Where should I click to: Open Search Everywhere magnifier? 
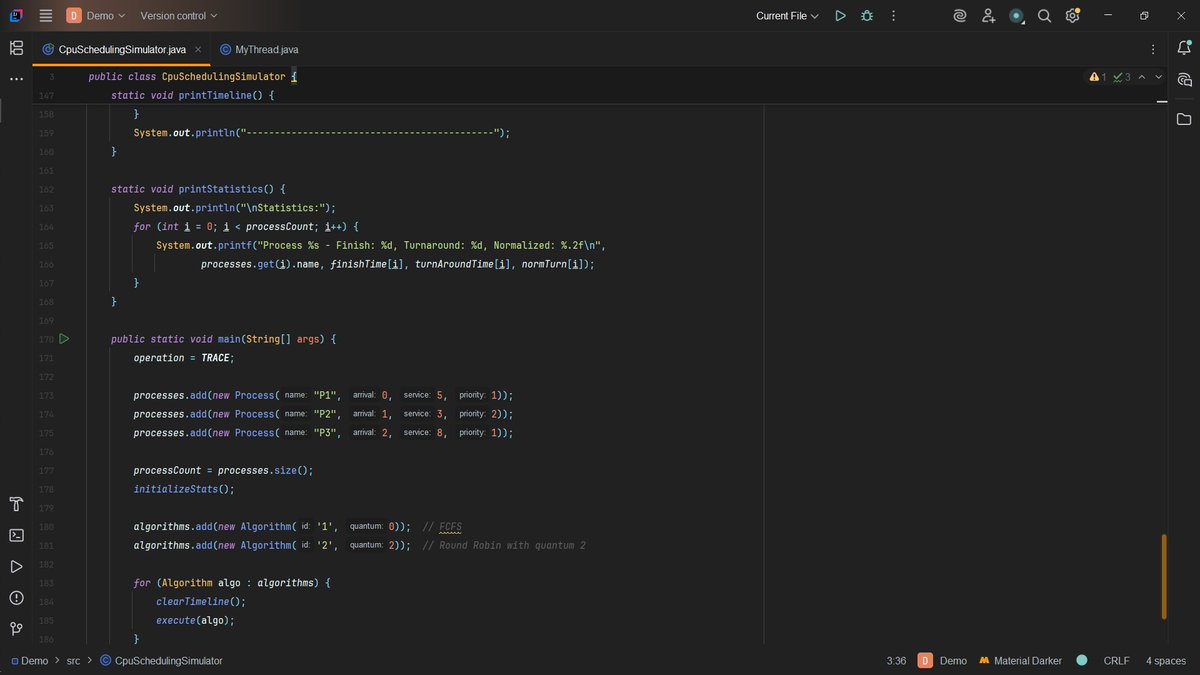point(1044,16)
